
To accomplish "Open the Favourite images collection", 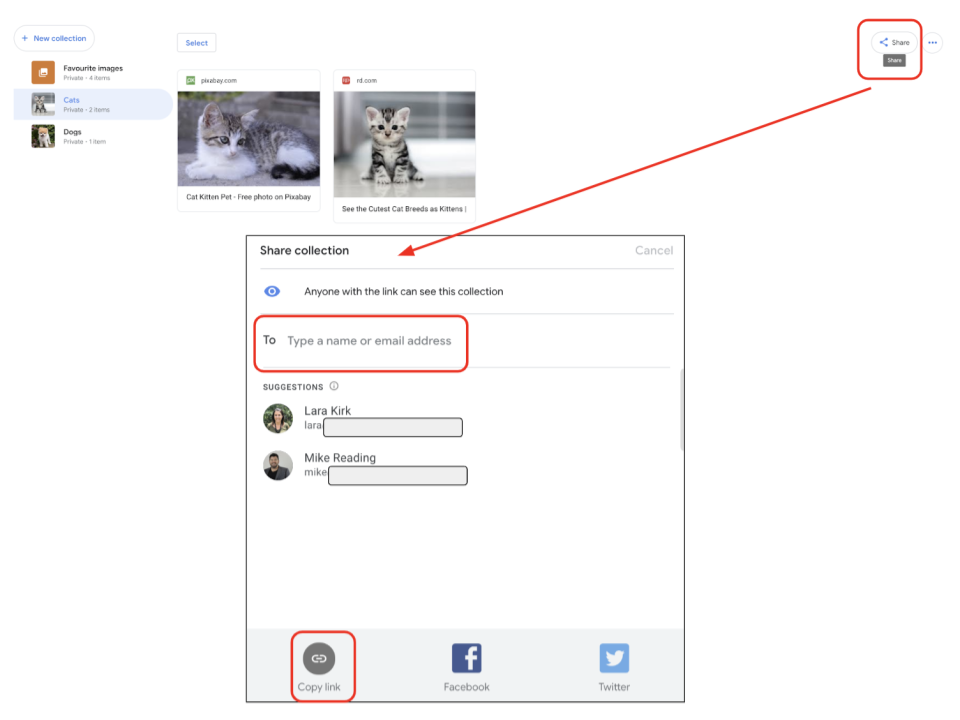I will pyautogui.click(x=93, y=72).
